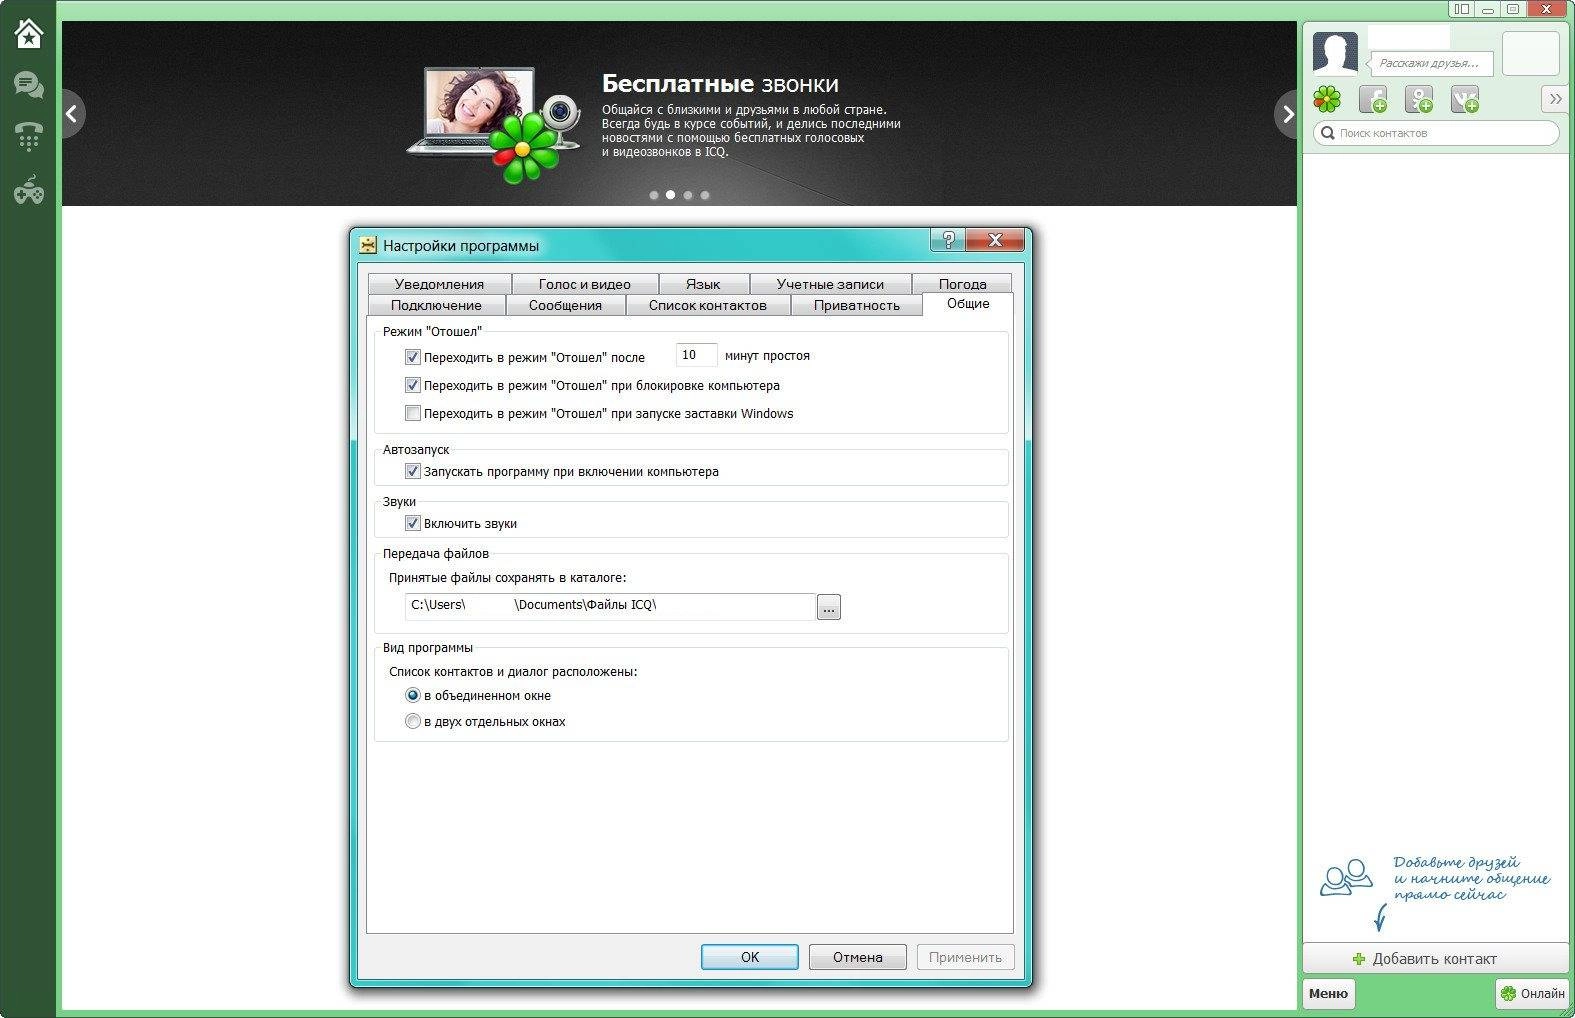Screen dimensions: 1575x1018
Task: Open the phone calls icon in left sidebar
Action: coord(28,136)
